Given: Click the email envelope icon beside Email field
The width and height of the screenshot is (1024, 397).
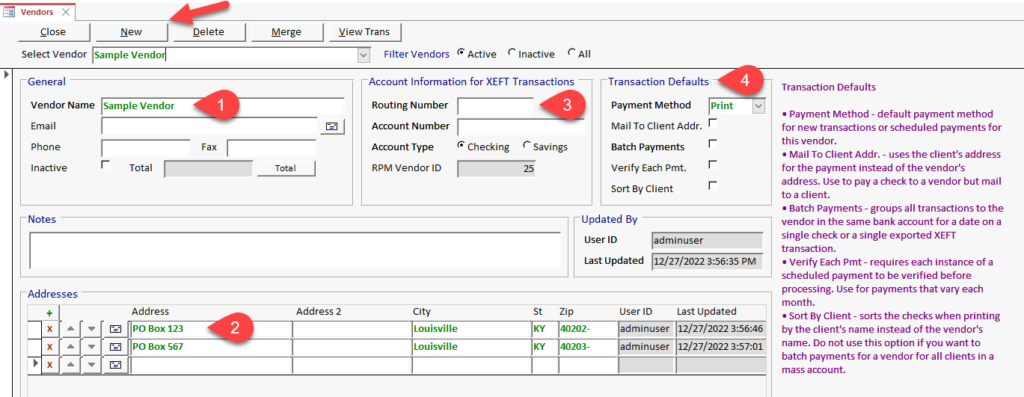Looking at the screenshot, I should tap(332, 127).
